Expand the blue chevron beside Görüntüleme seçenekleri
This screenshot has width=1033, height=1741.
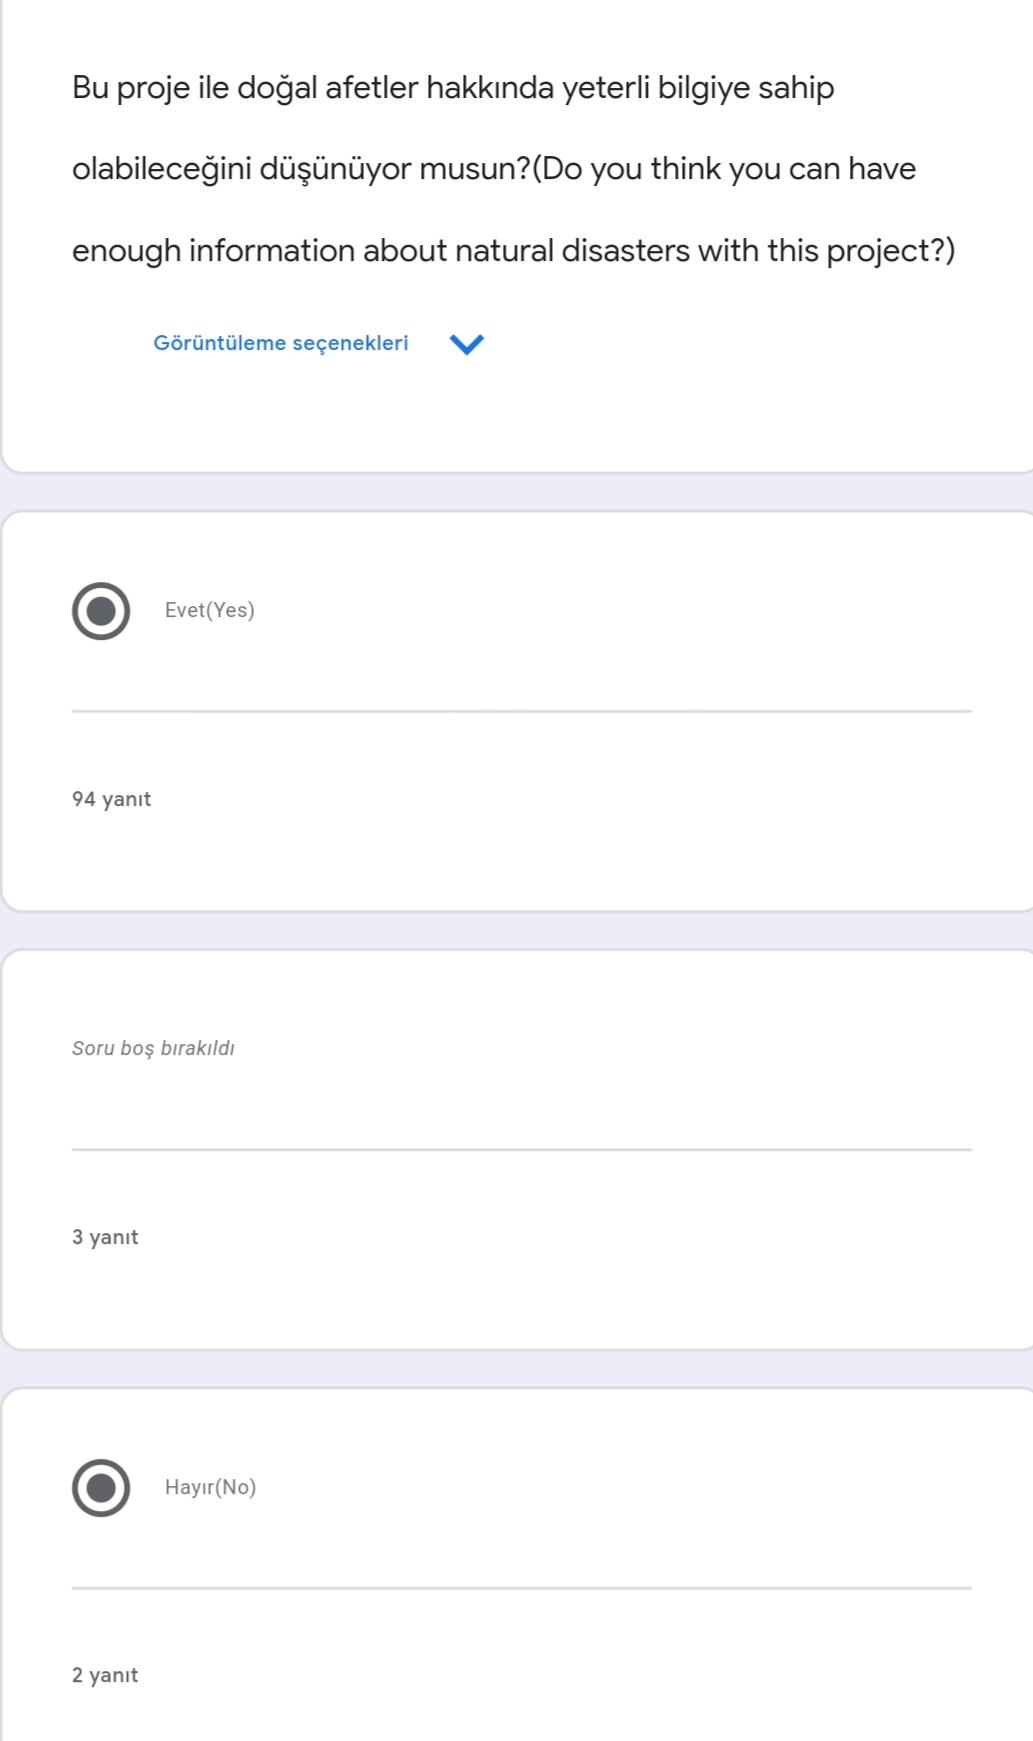click(x=466, y=344)
